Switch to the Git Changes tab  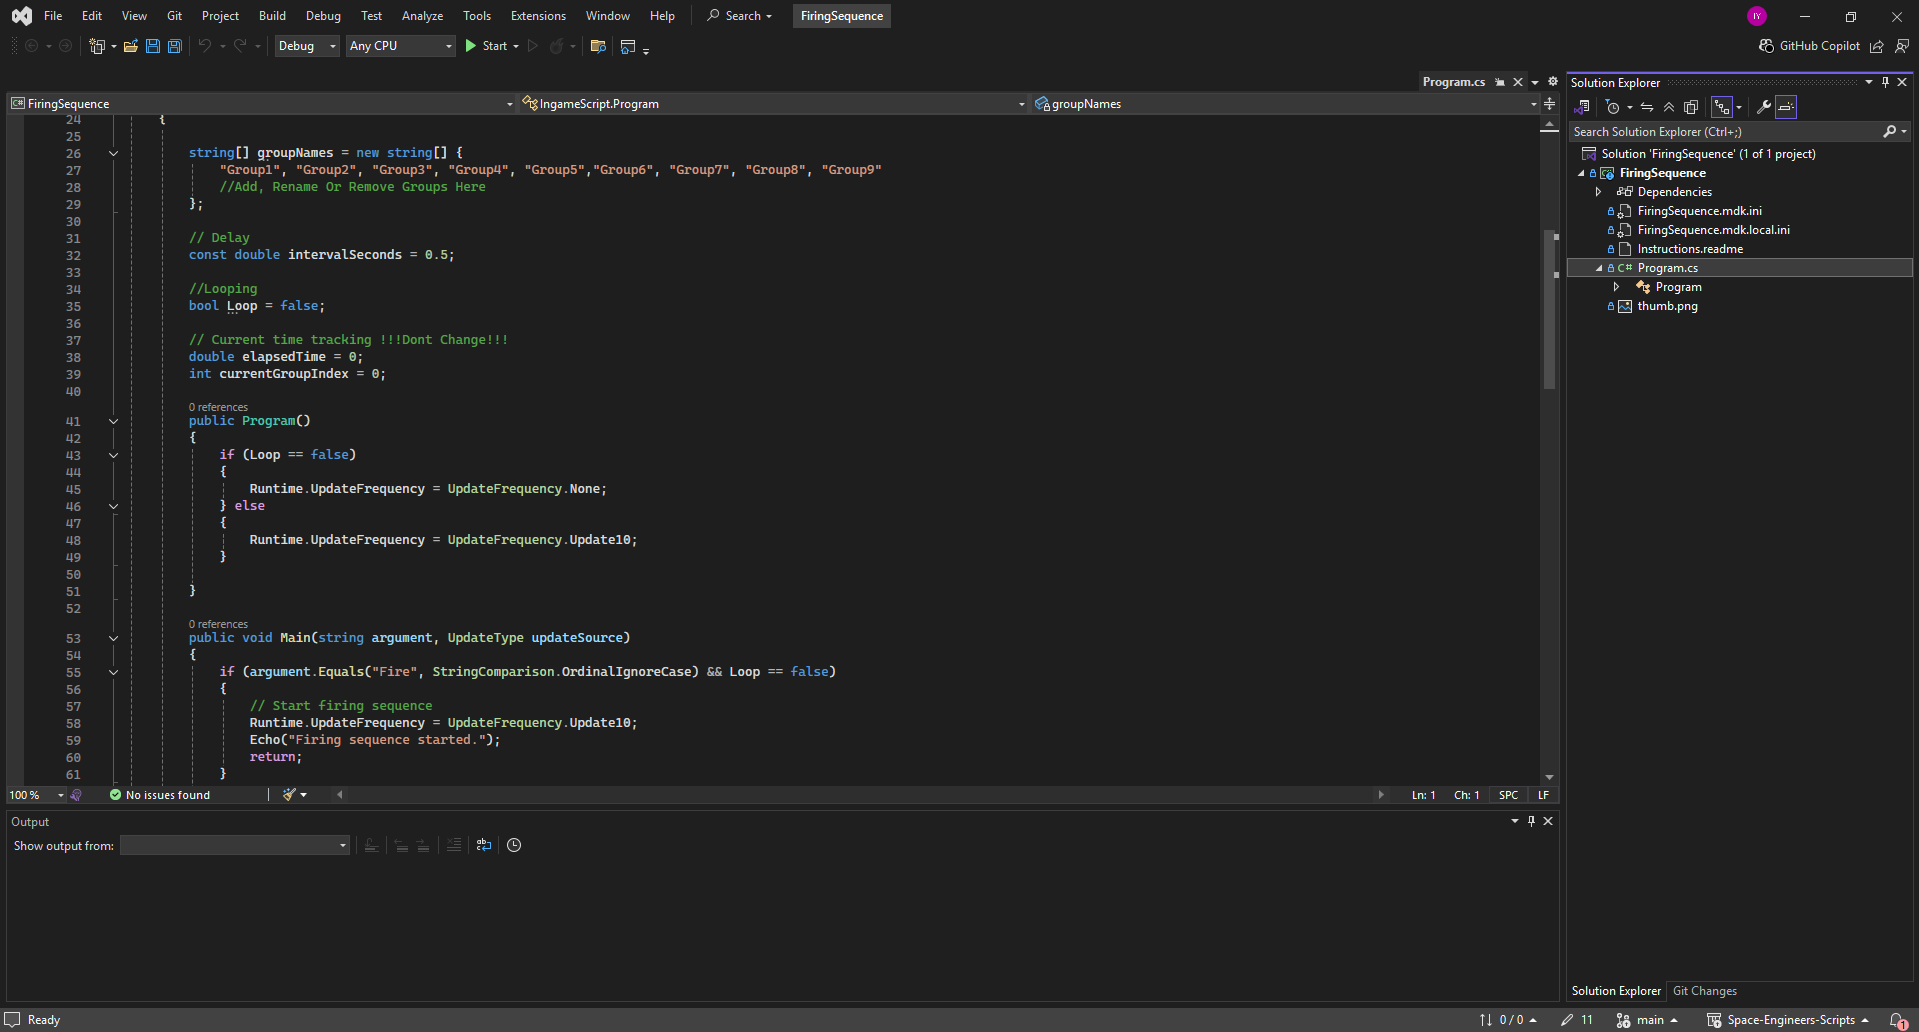click(1705, 991)
